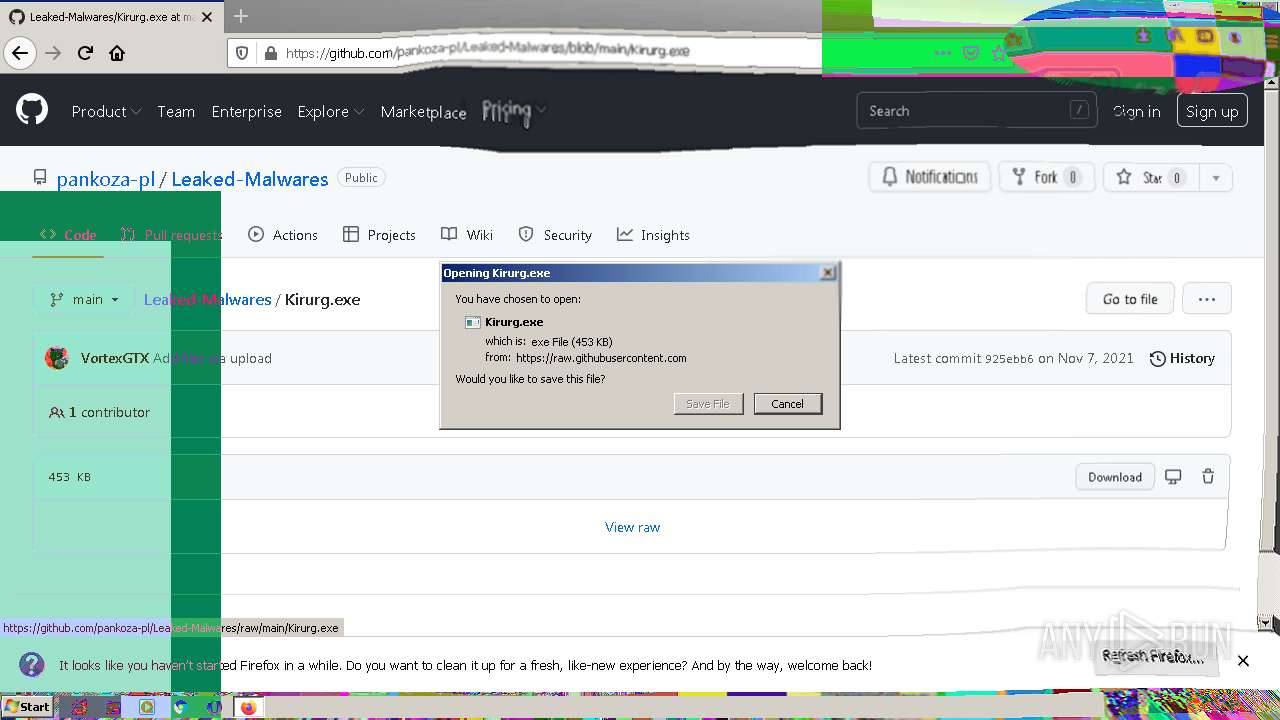Click the Go to file button

1130,299
